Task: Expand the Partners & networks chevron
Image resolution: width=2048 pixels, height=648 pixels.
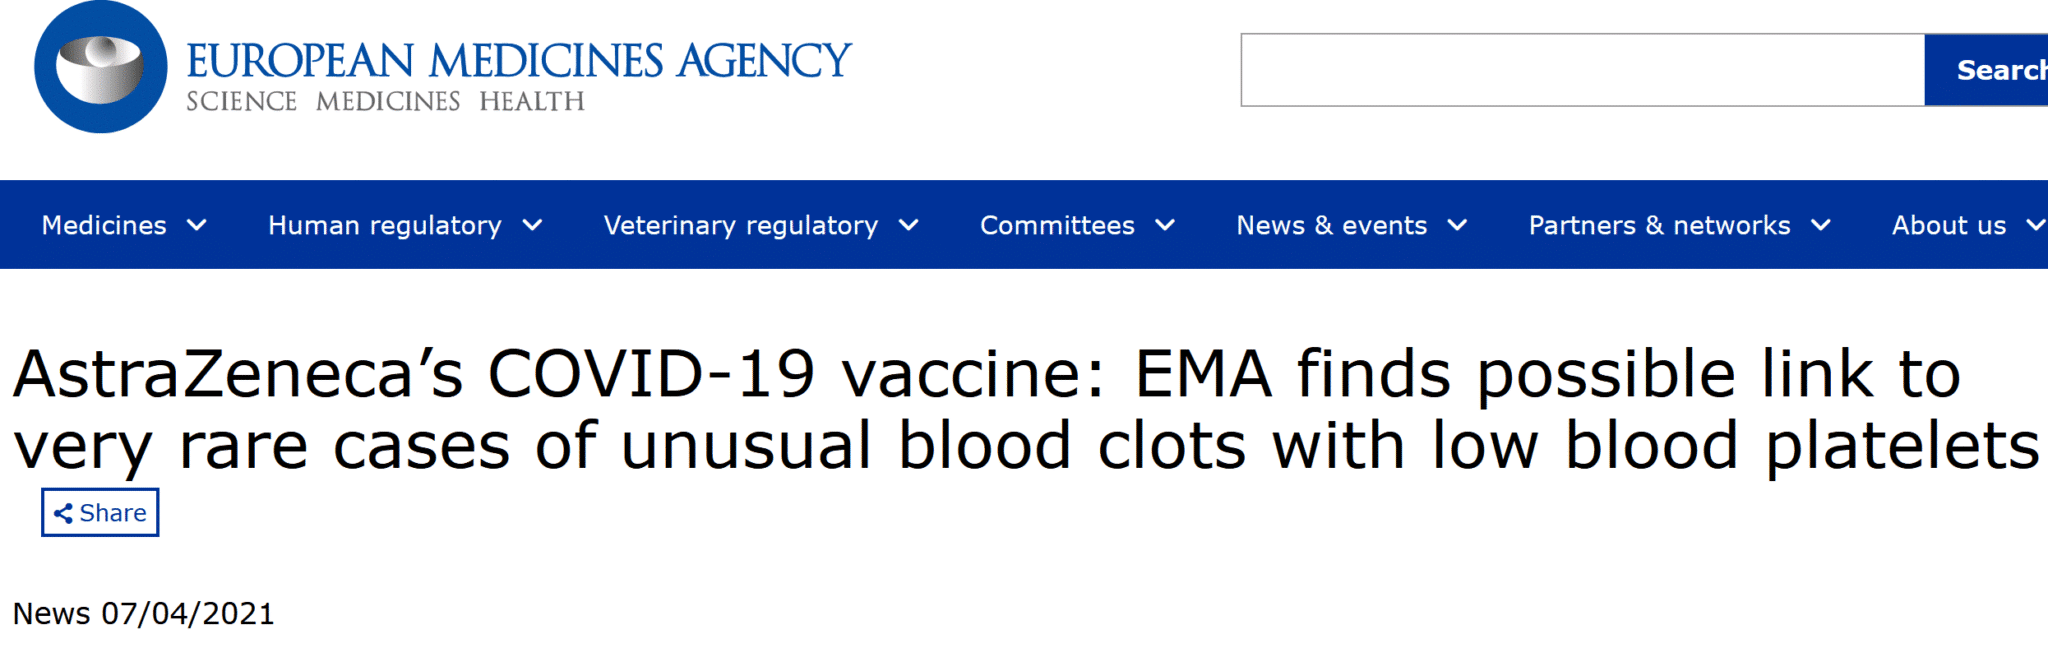Action: [x=1821, y=226]
